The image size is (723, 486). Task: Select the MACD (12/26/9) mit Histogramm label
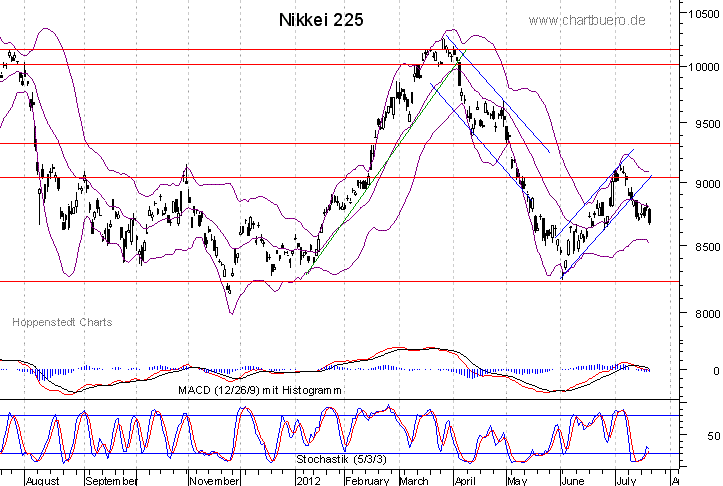[x=260, y=390]
